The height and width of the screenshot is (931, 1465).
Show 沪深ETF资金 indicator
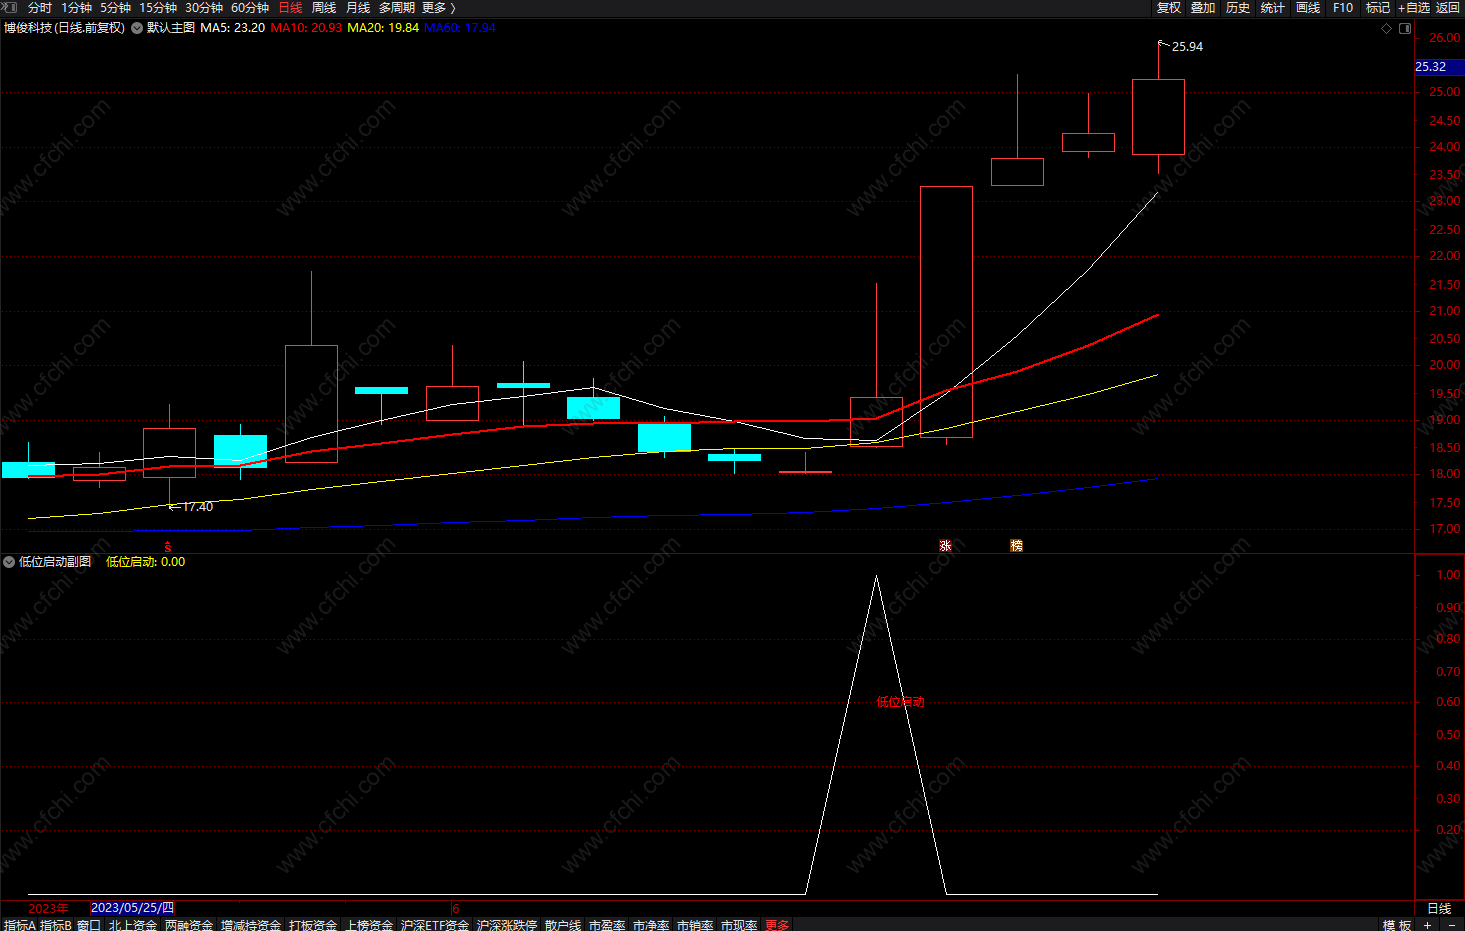(435, 925)
